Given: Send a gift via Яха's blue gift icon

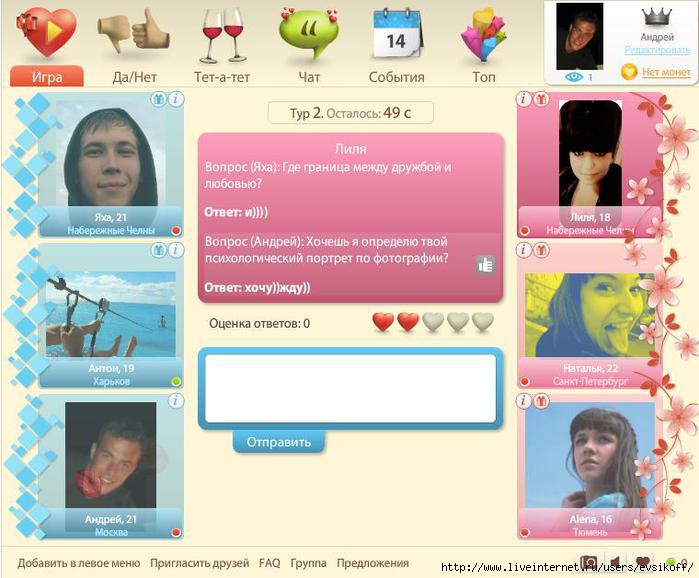Looking at the screenshot, I should [x=159, y=99].
